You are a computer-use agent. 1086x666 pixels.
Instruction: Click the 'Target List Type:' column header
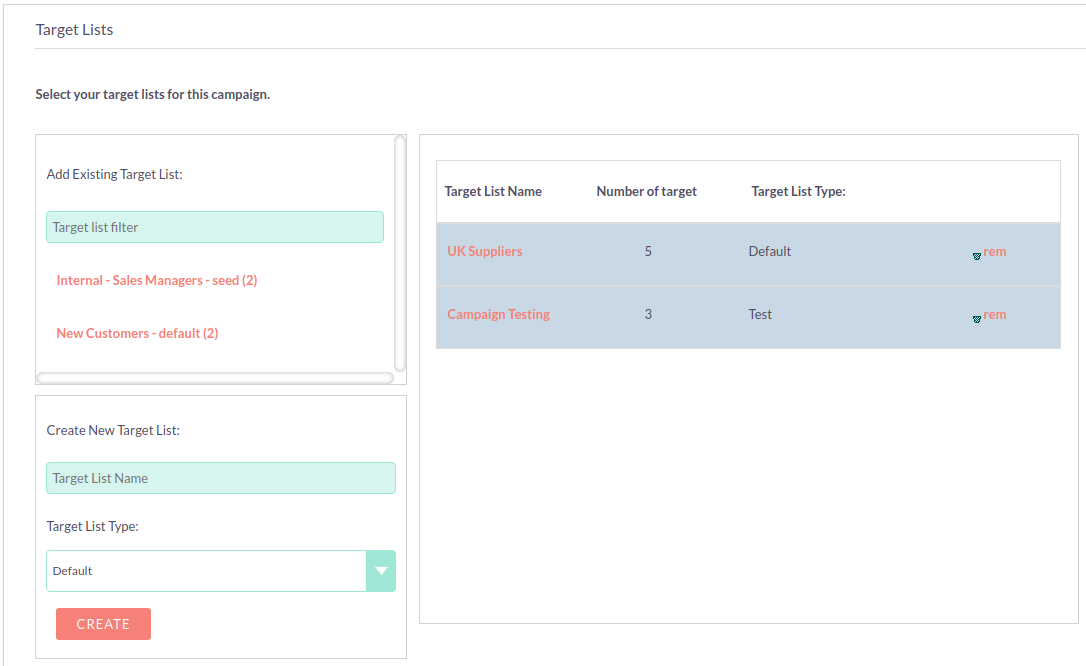pyautogui.click(x=798, y=192)
